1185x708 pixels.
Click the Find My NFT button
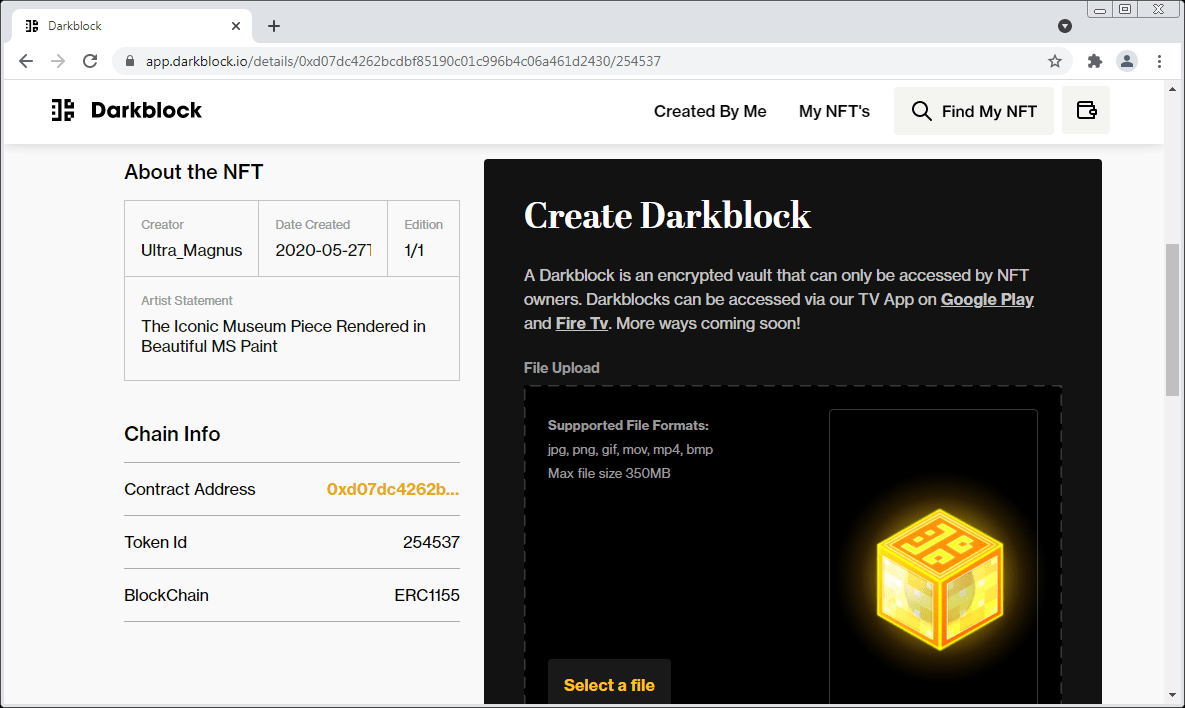tap(973, 110)
